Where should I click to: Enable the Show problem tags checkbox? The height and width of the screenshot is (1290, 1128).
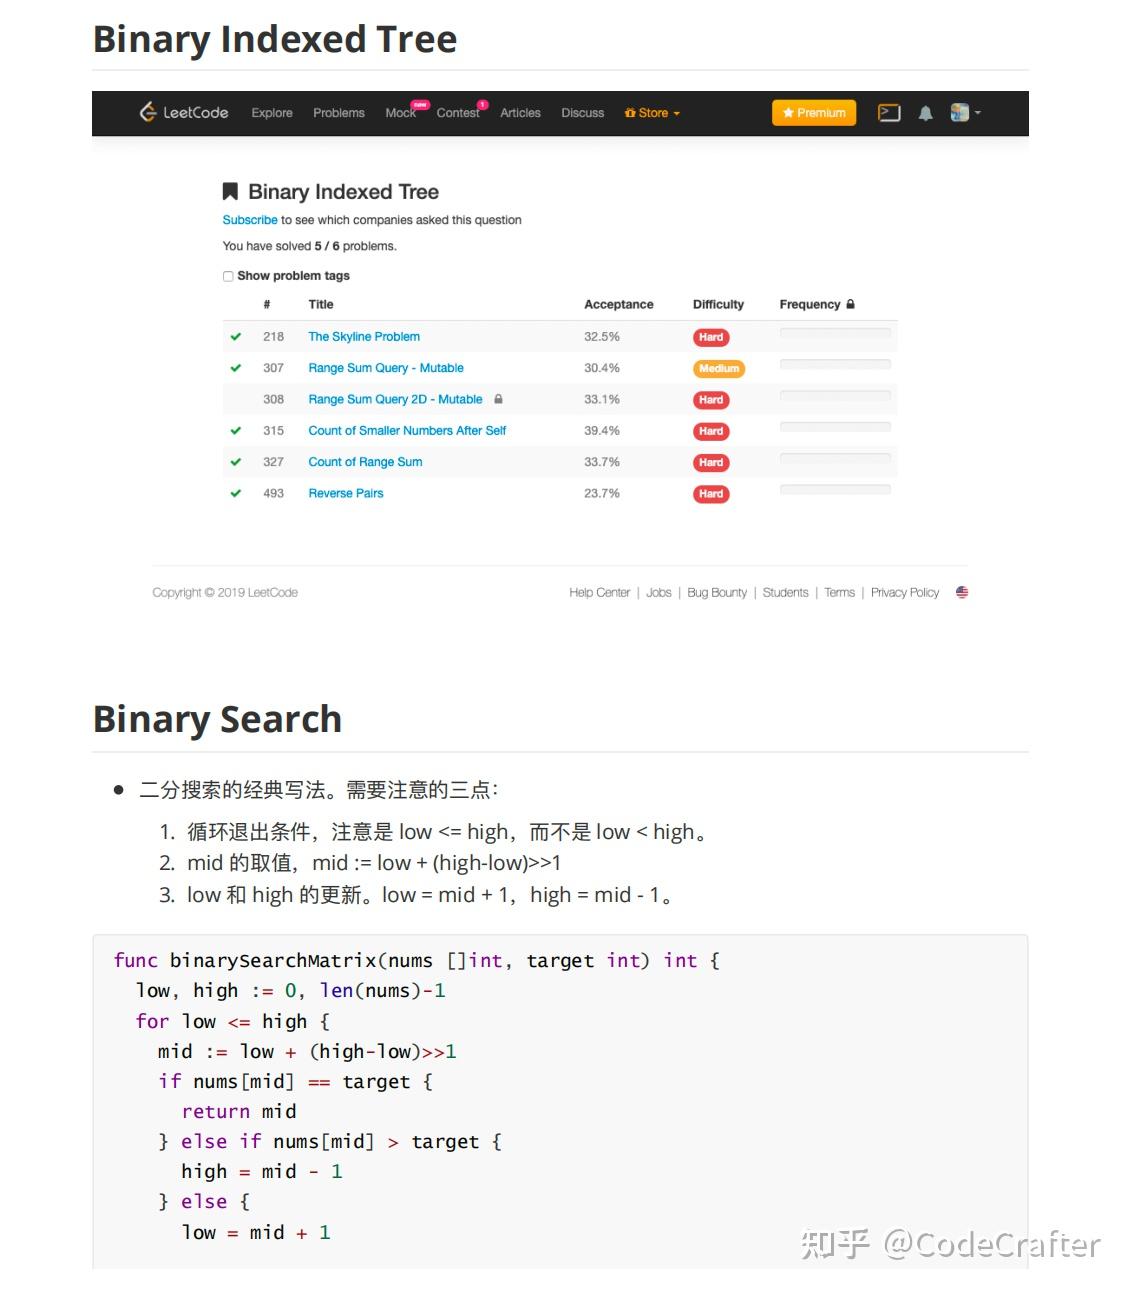pos(228,276)
